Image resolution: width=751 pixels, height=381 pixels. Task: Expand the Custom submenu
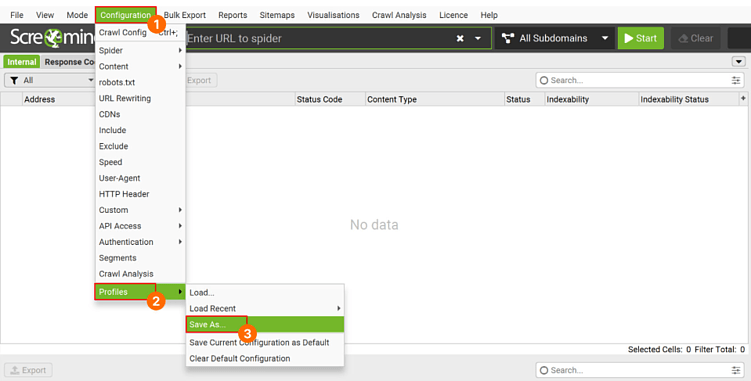click(x=140, y=210)
